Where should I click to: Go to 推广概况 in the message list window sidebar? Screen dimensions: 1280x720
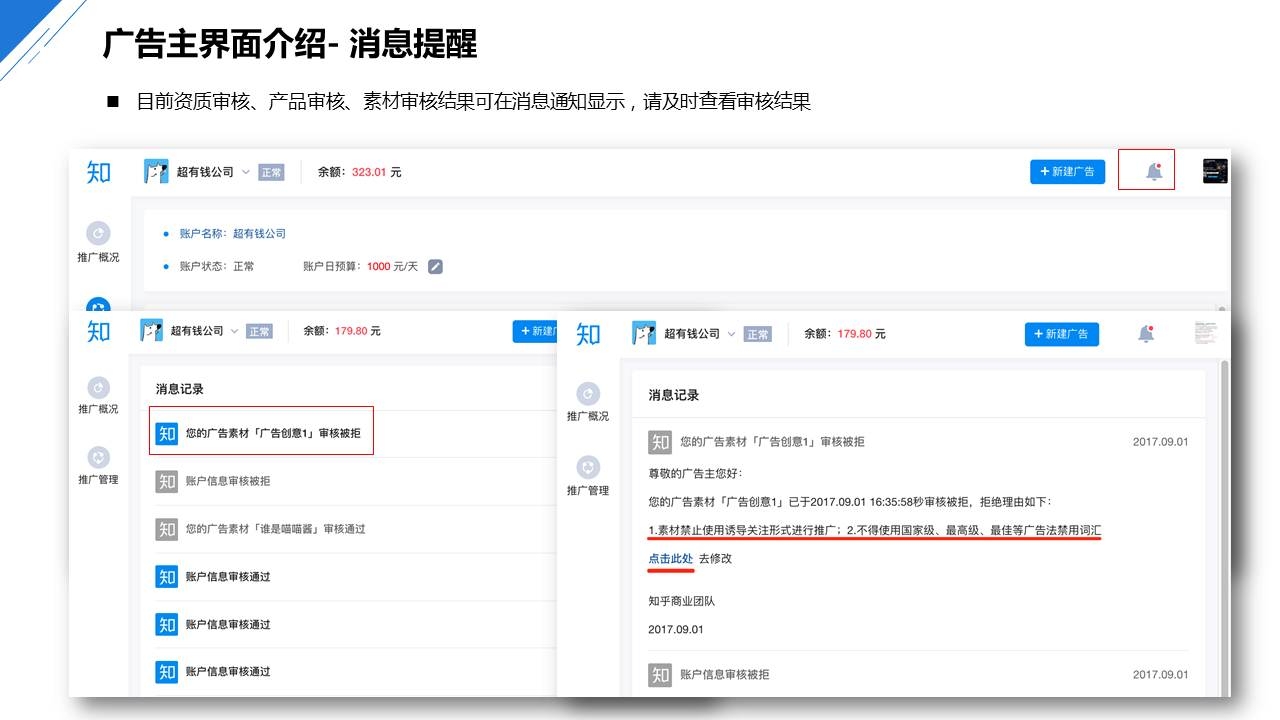(x=98, y=388)
